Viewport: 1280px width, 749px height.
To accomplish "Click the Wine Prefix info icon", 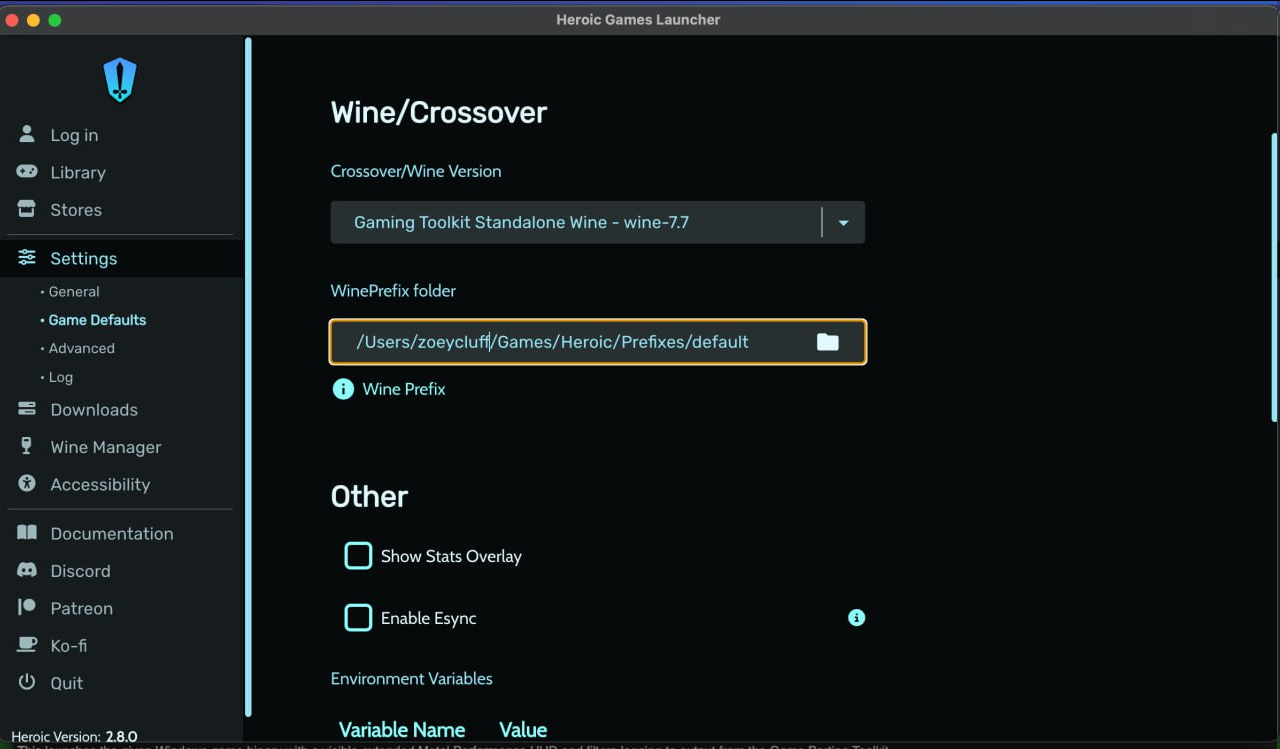I will tap(343, 389).
